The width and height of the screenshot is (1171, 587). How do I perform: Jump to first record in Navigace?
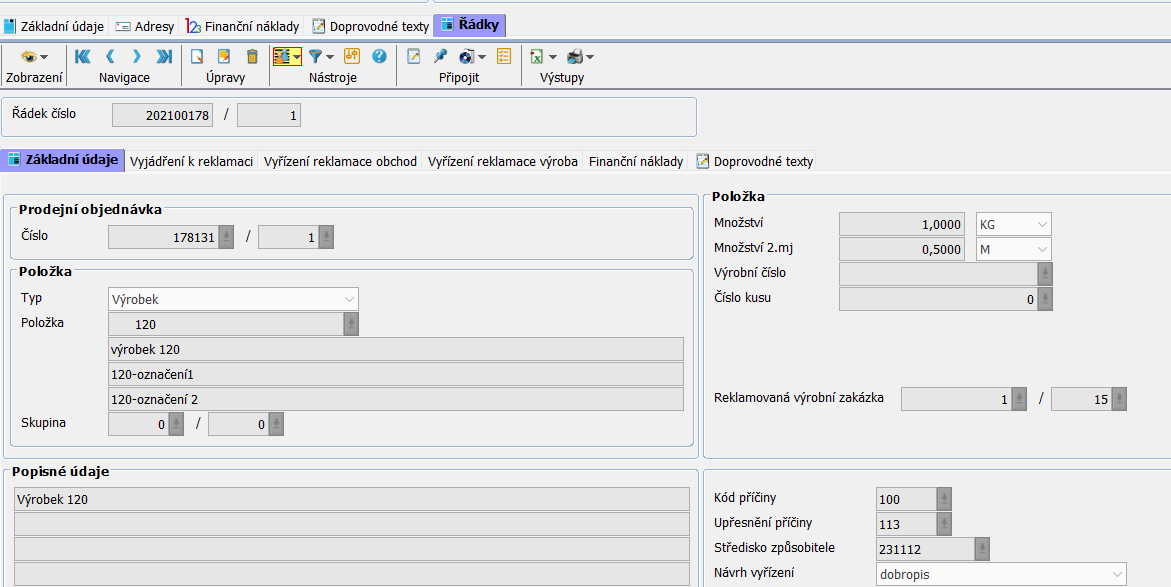coord(83,57)
